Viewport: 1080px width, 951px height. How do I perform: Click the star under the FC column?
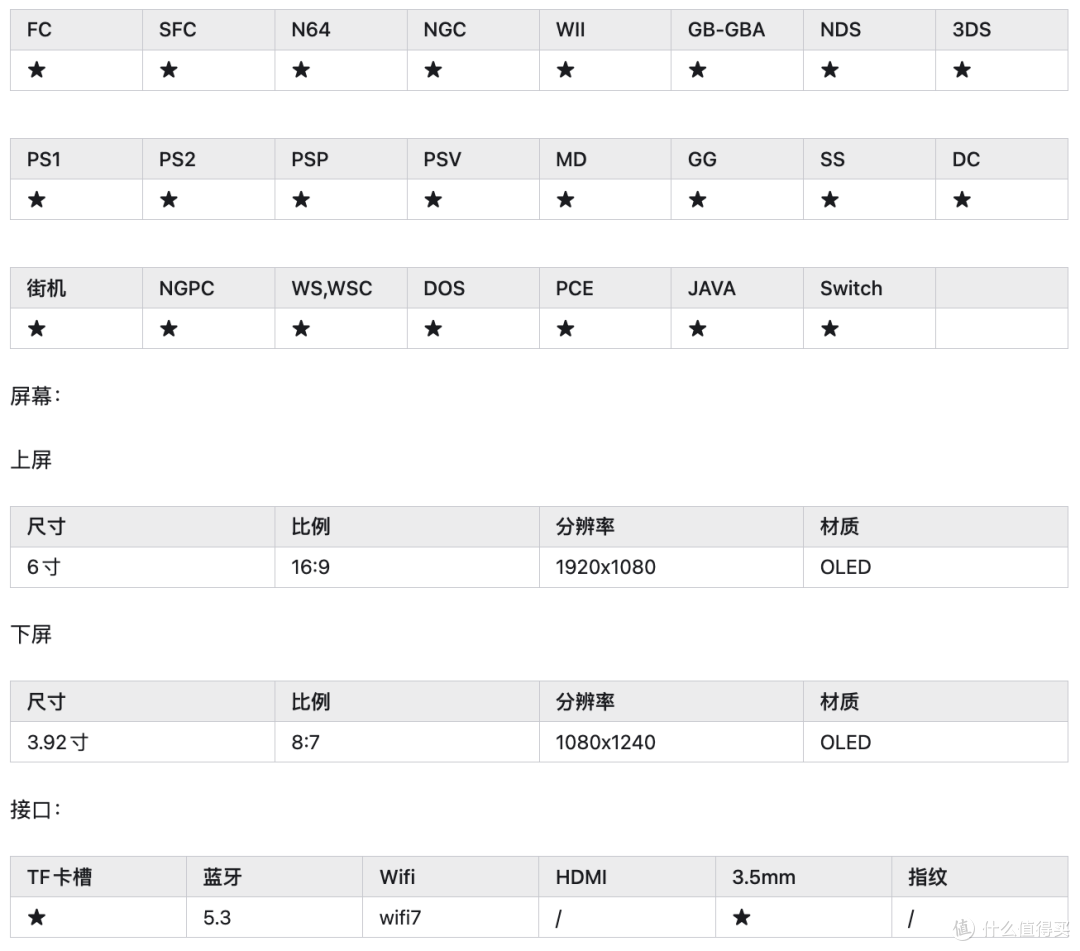point(37,70)
